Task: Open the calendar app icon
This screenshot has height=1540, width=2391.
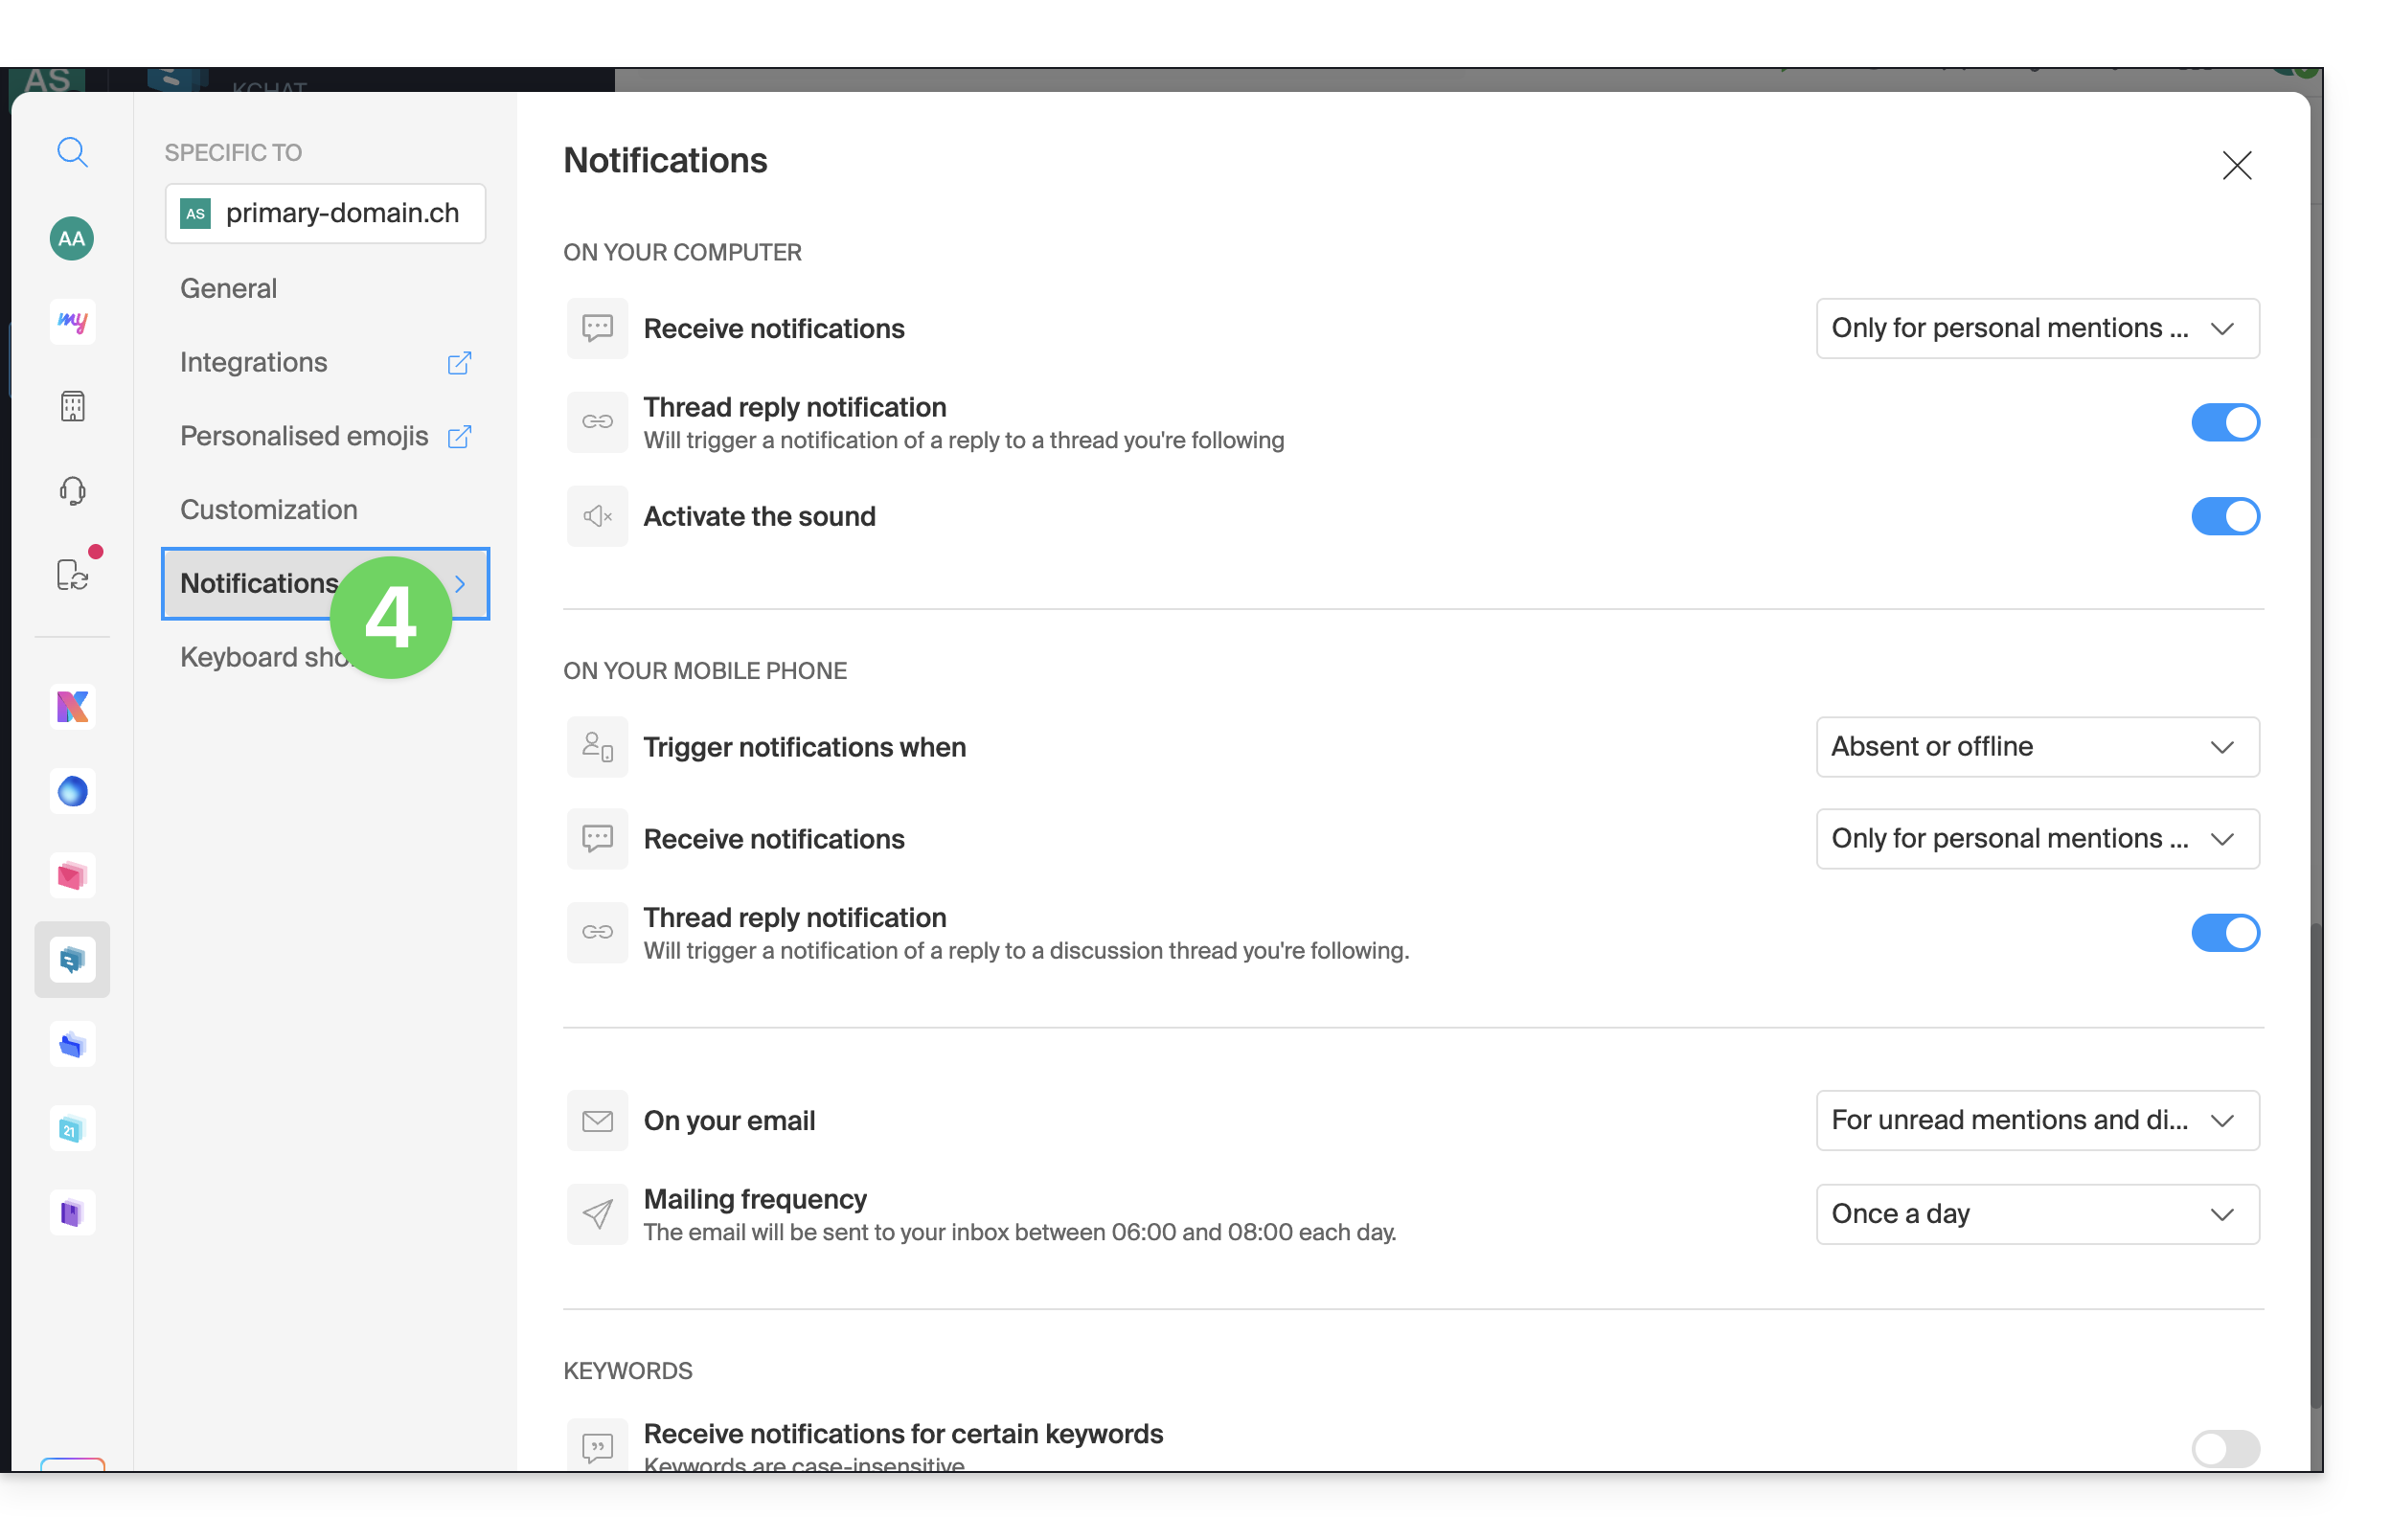Action: click(x=72, y=1129)
